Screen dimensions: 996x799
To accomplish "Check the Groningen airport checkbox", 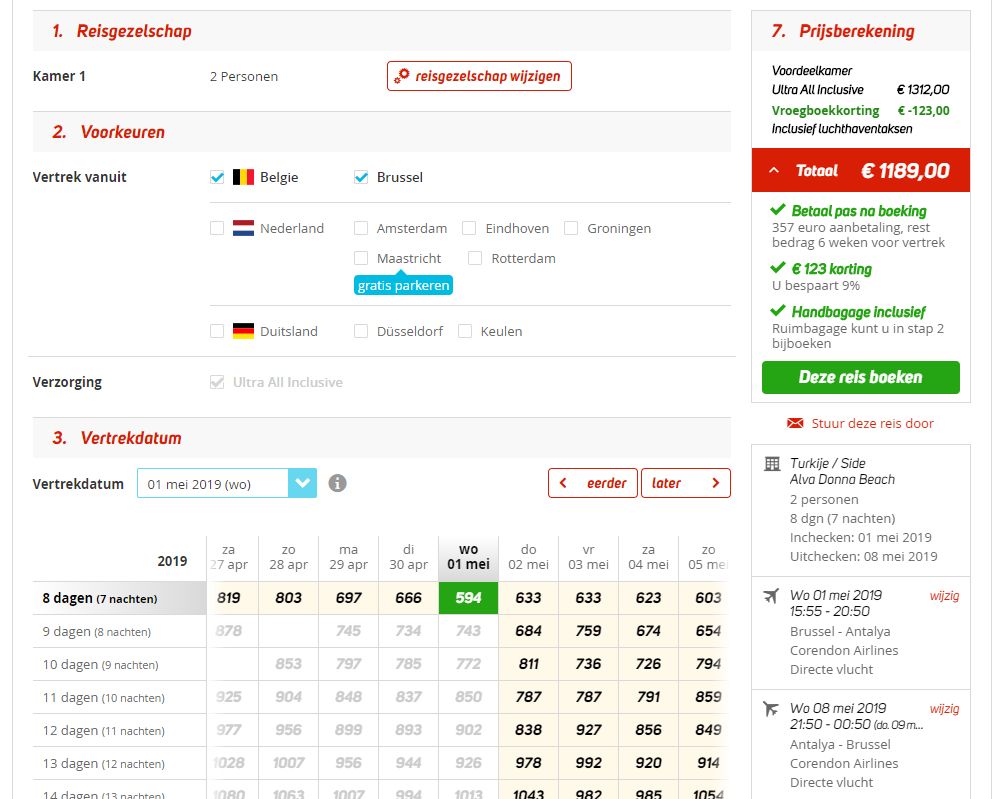I will pos(571,228).
